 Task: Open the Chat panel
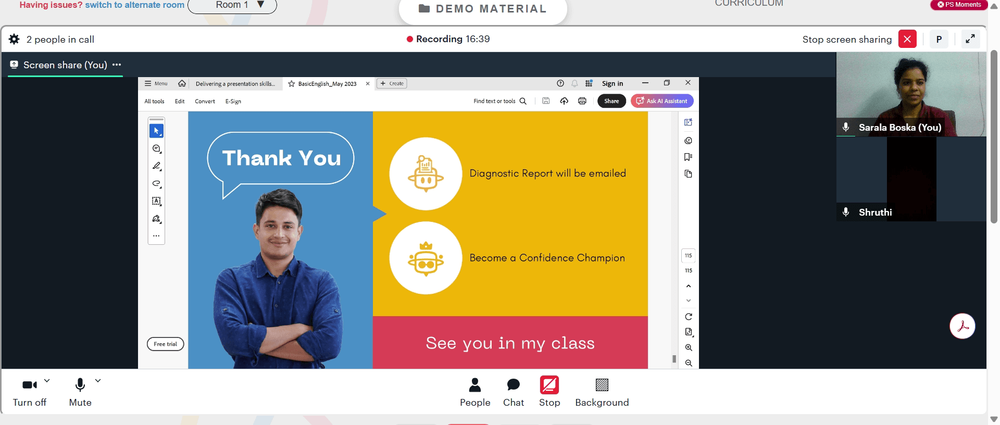(513, 392)
